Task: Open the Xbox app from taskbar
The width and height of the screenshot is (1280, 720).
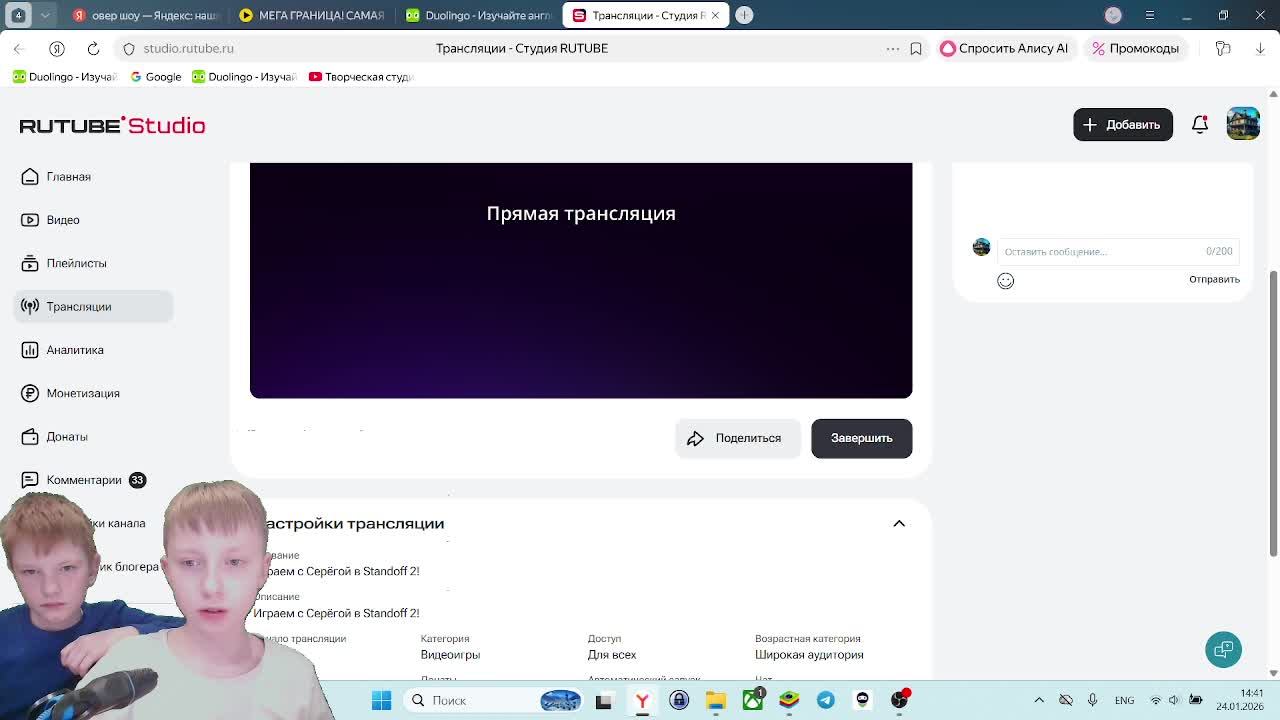Action: [753, 700]
